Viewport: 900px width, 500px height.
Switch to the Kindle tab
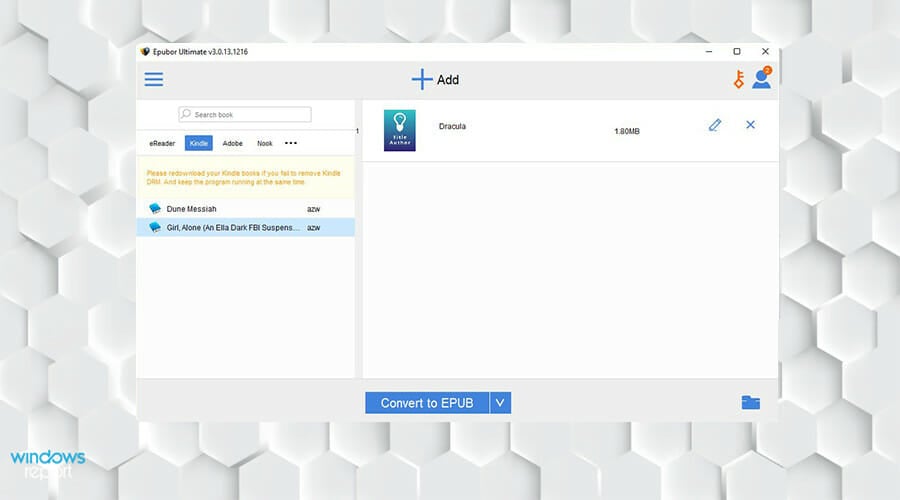click(x=199, y=143)
